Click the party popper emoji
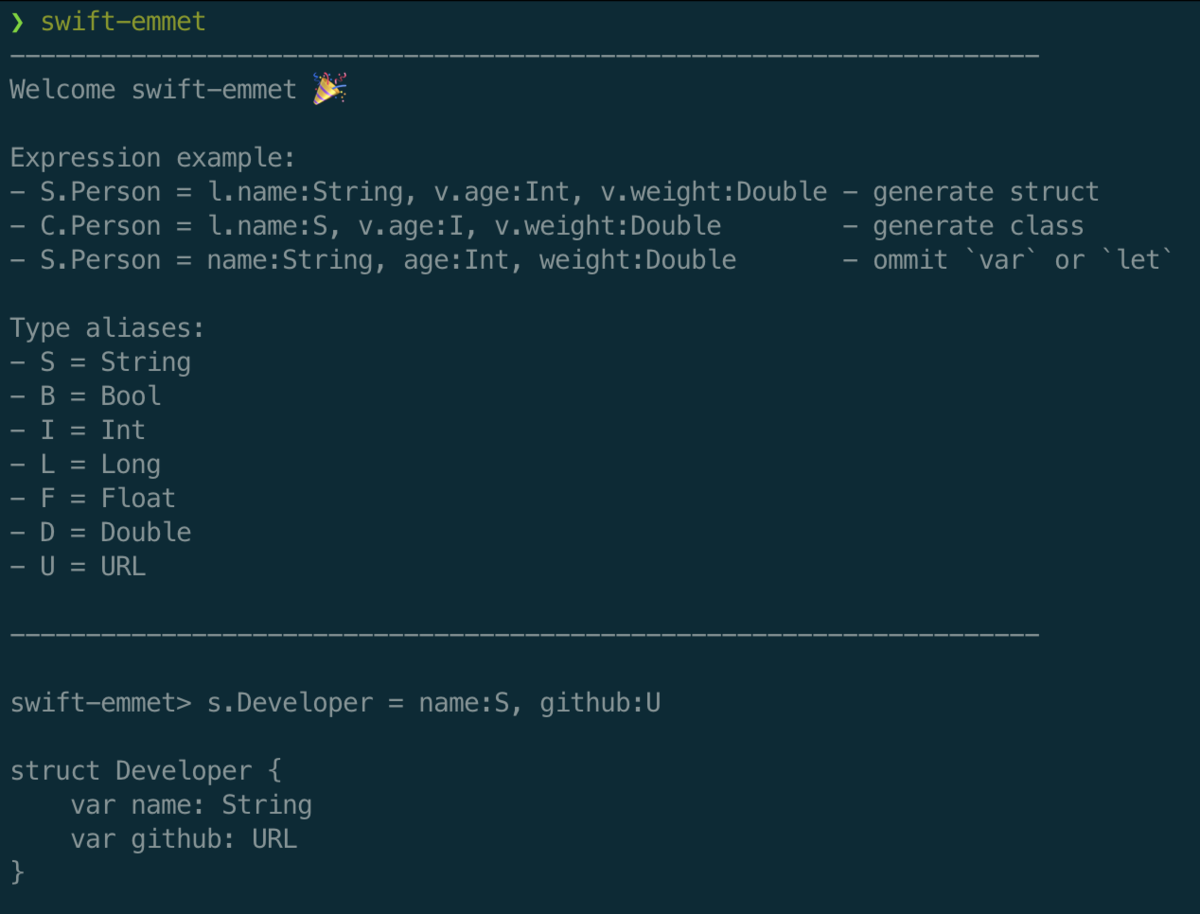Viewport: 1200px width, 914px height. 329,89
